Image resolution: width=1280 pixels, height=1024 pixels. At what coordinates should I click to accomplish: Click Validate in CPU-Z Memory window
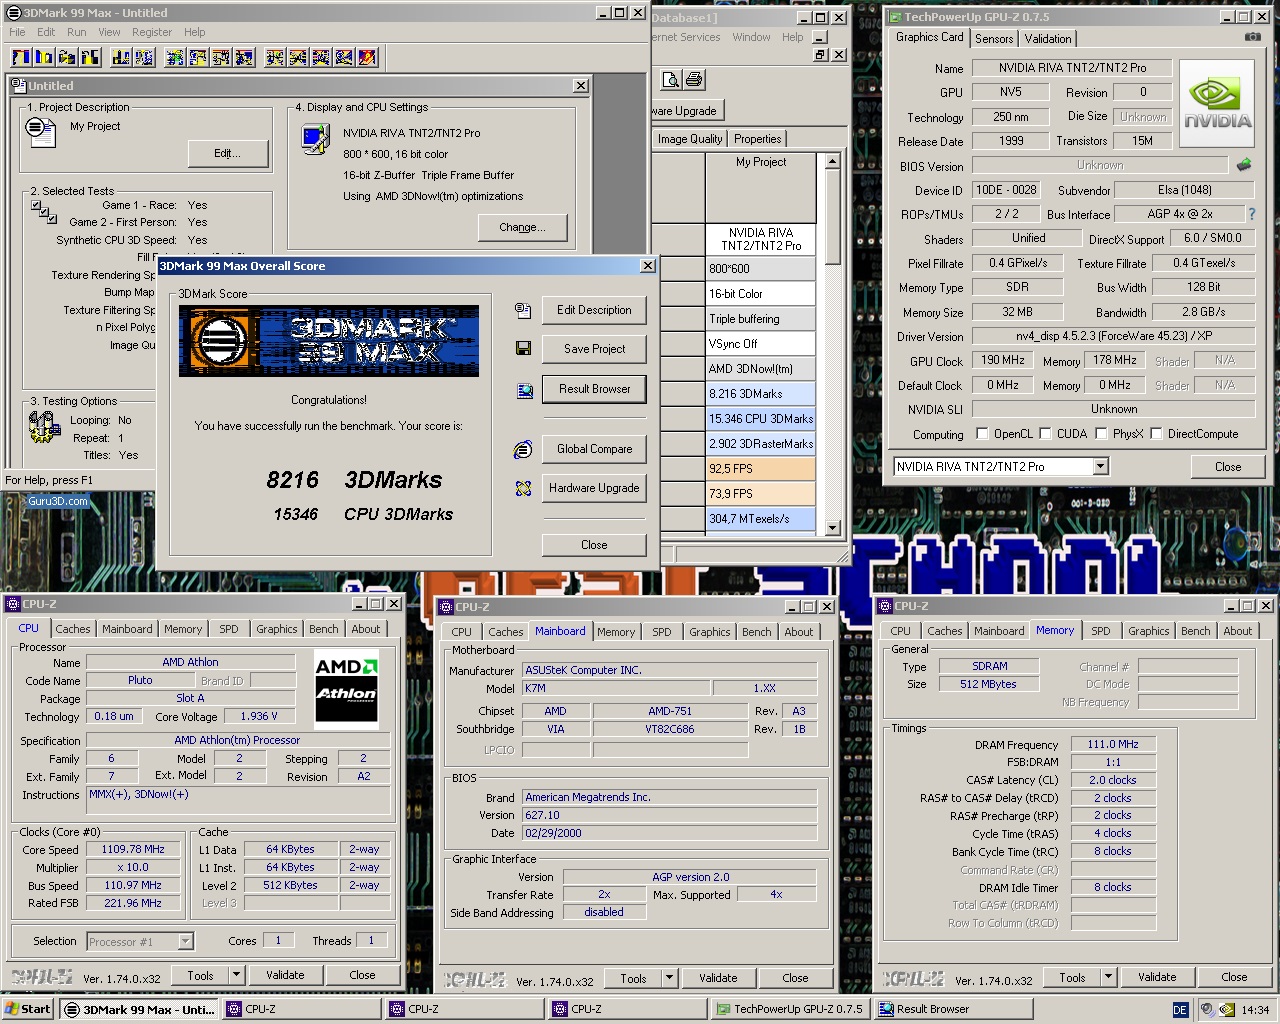tap(1156, 977)
